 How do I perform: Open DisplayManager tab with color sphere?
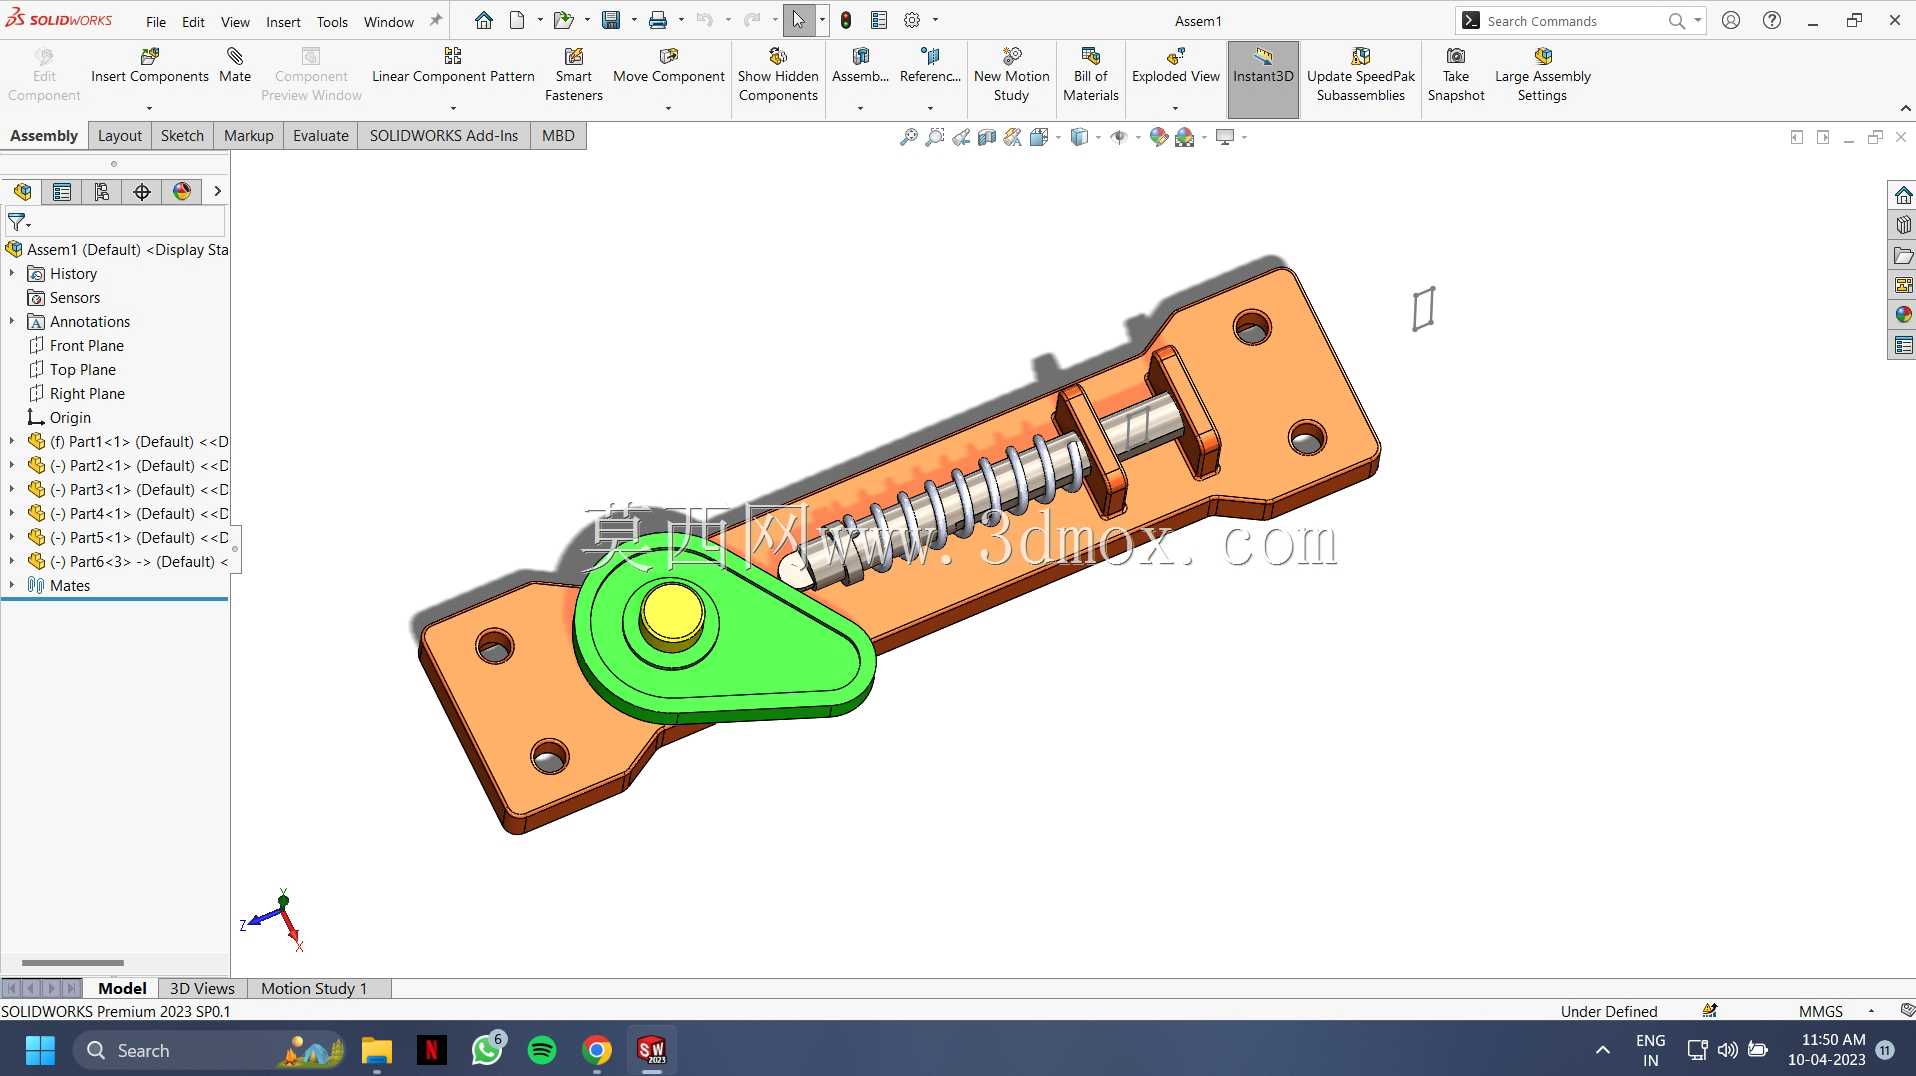pyautogui.click(x=182, y=192)
